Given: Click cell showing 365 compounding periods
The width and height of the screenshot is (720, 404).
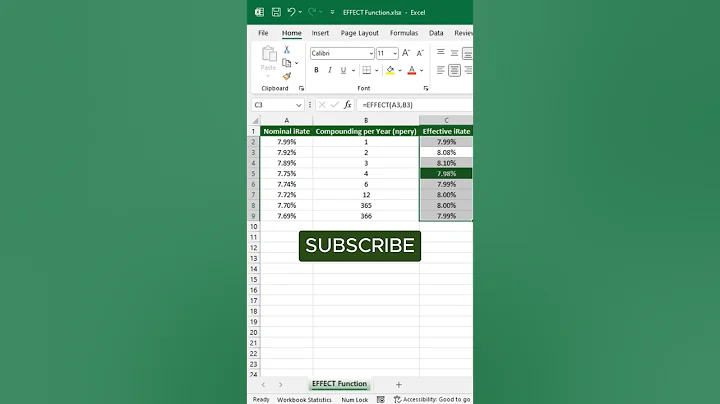Looking at the screenshot, I should click(x=366, y=205).
